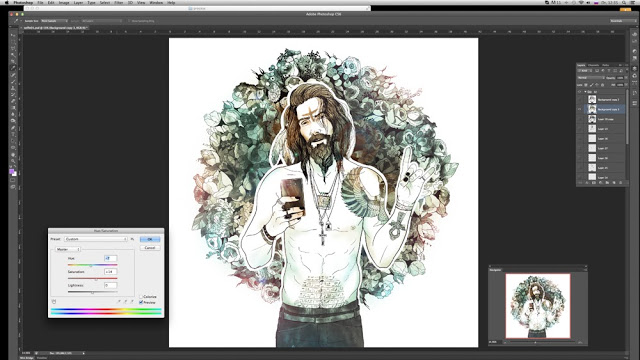The width and height of the screenshot is (640, 360).
Task: Select the Type tool
Action: click(13, 134)
